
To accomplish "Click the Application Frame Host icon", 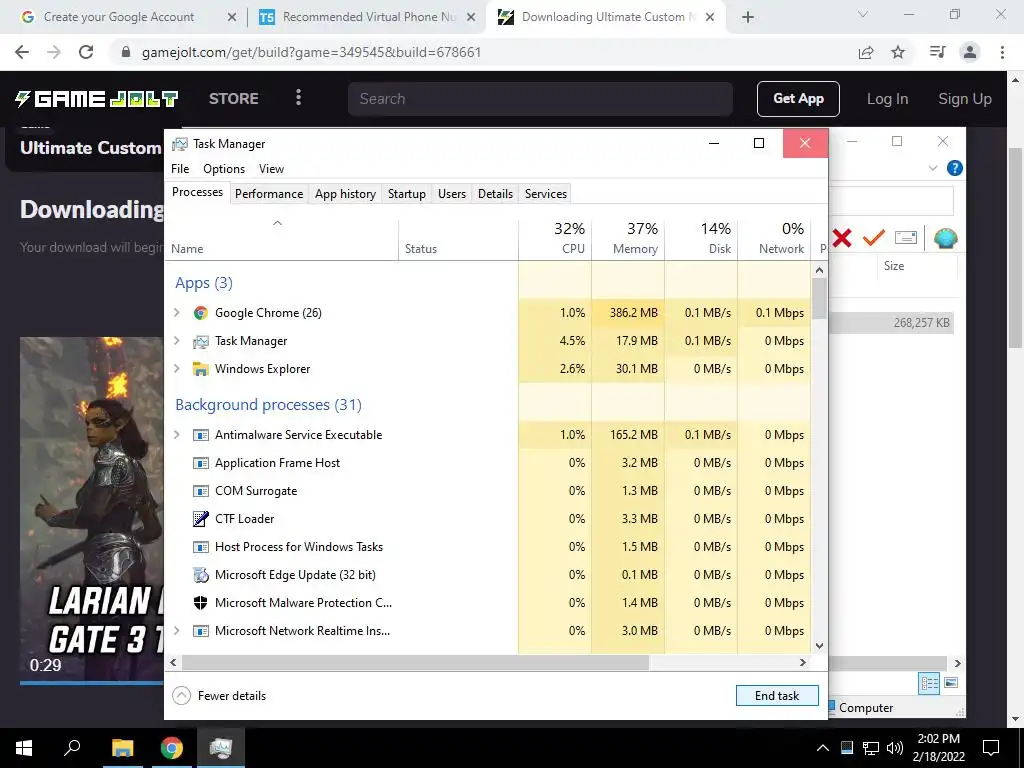I will coord(200,463).
